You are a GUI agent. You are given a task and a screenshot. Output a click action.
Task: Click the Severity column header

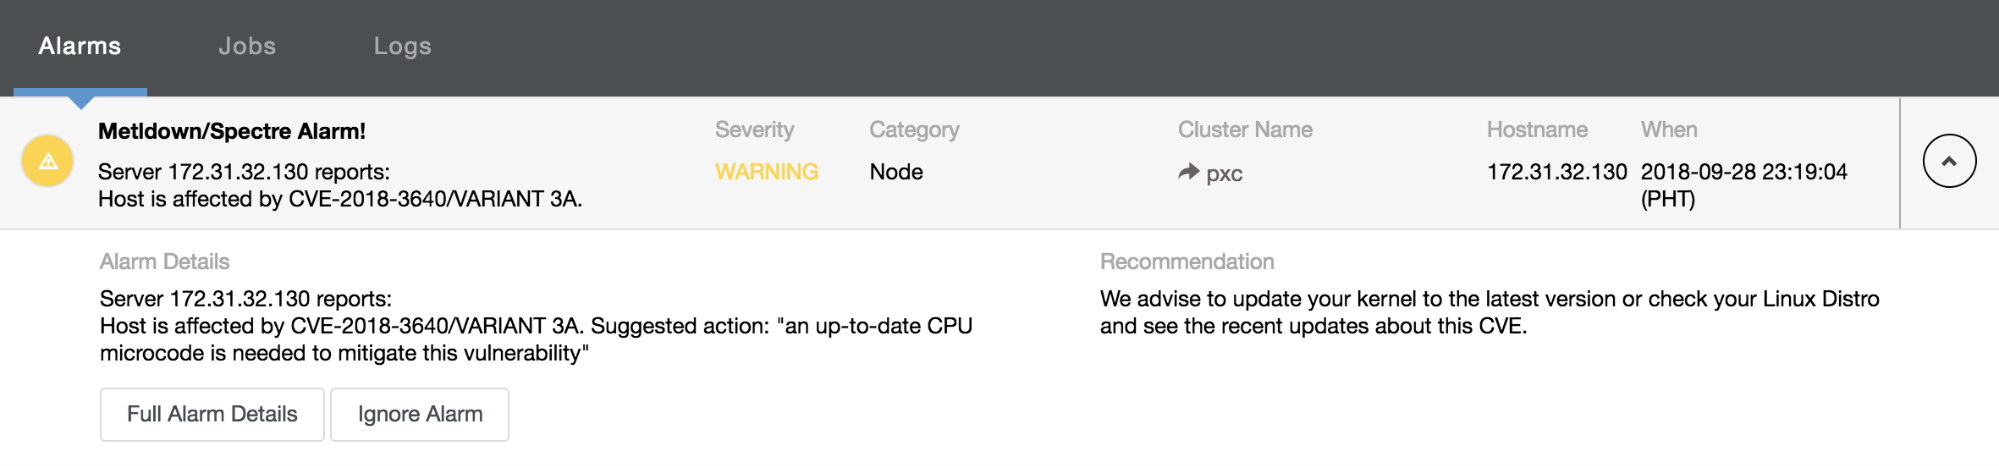[x=754, y=130]
